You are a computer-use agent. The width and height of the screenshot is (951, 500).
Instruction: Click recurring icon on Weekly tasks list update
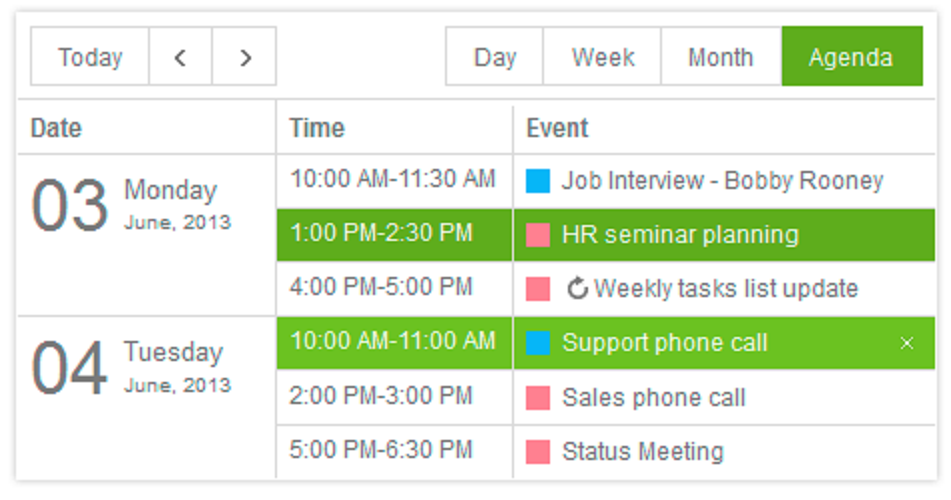click(x=577, y=290)
